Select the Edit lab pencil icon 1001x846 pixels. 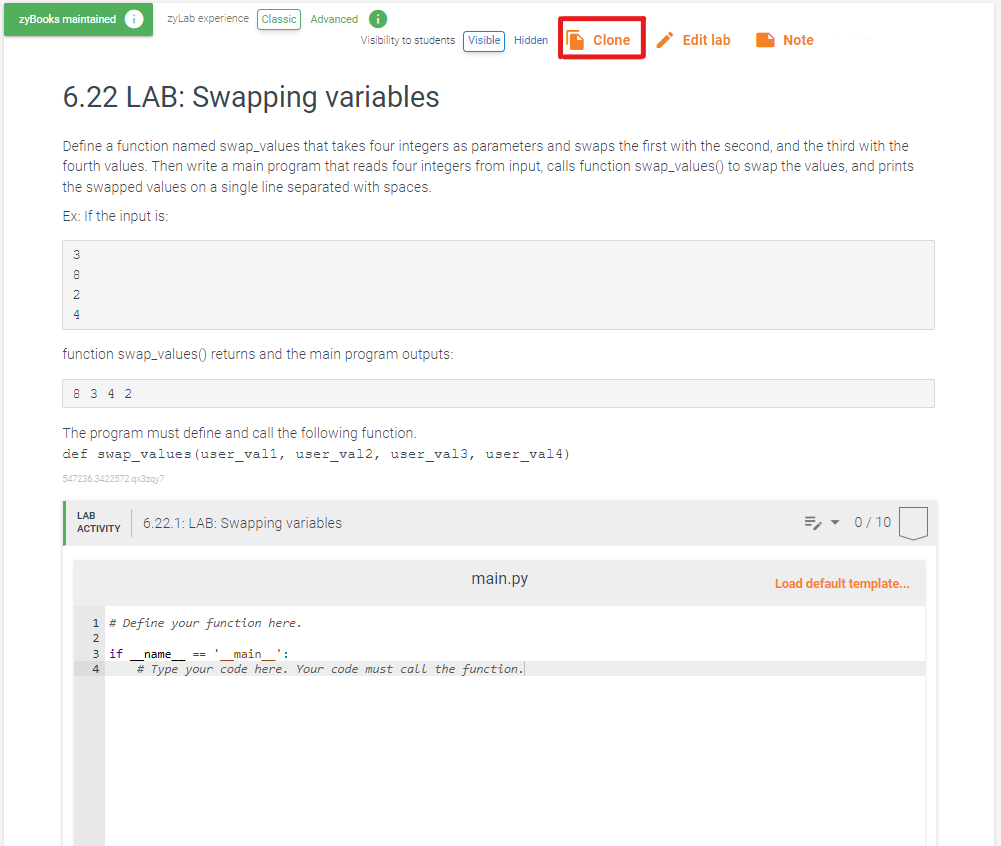[x=665, y=39]
